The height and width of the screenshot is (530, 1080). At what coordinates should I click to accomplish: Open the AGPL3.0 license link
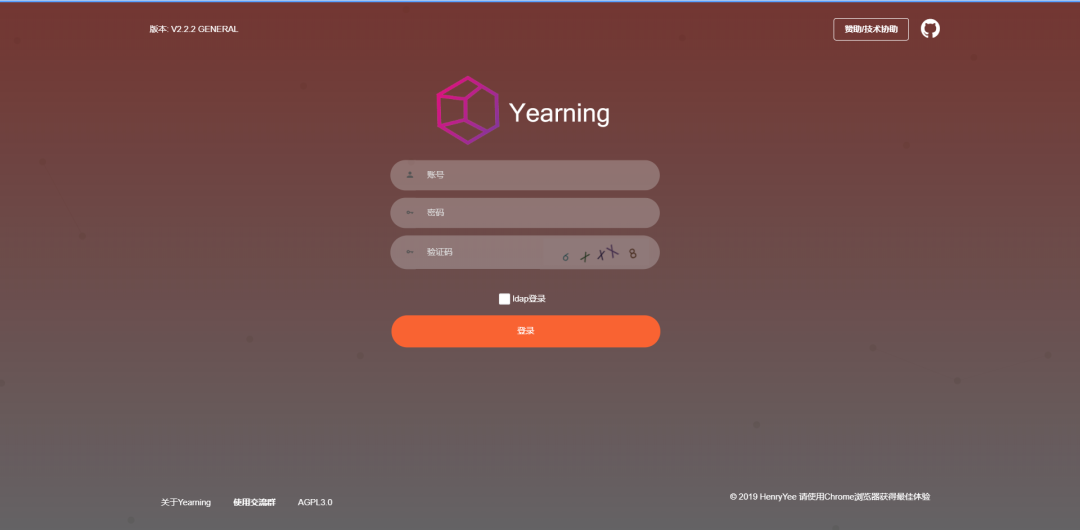315,502
